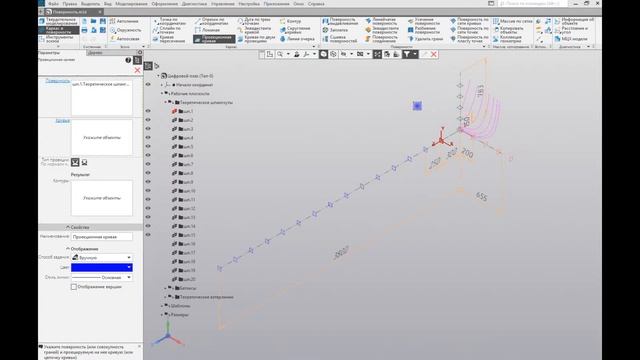Collapse Теоретические шпангоуты tree folder
640x360 pixels.
coord(166,102)
